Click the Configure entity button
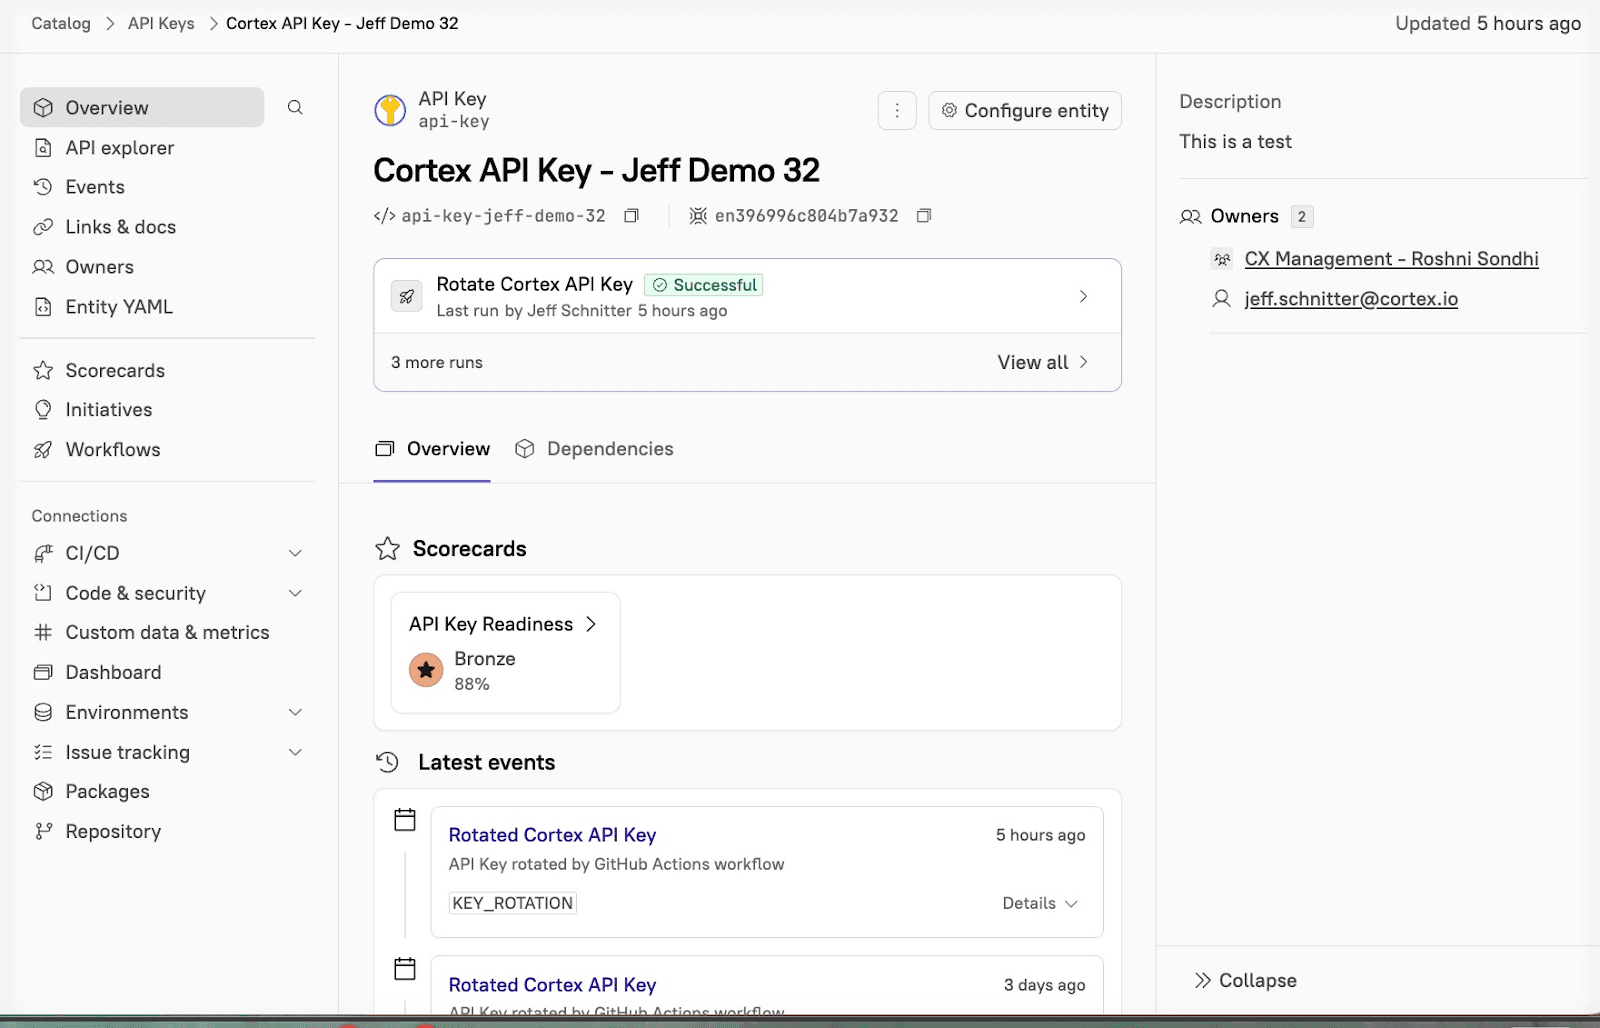The image size is (1600, 1028). tap(1025, 111)
